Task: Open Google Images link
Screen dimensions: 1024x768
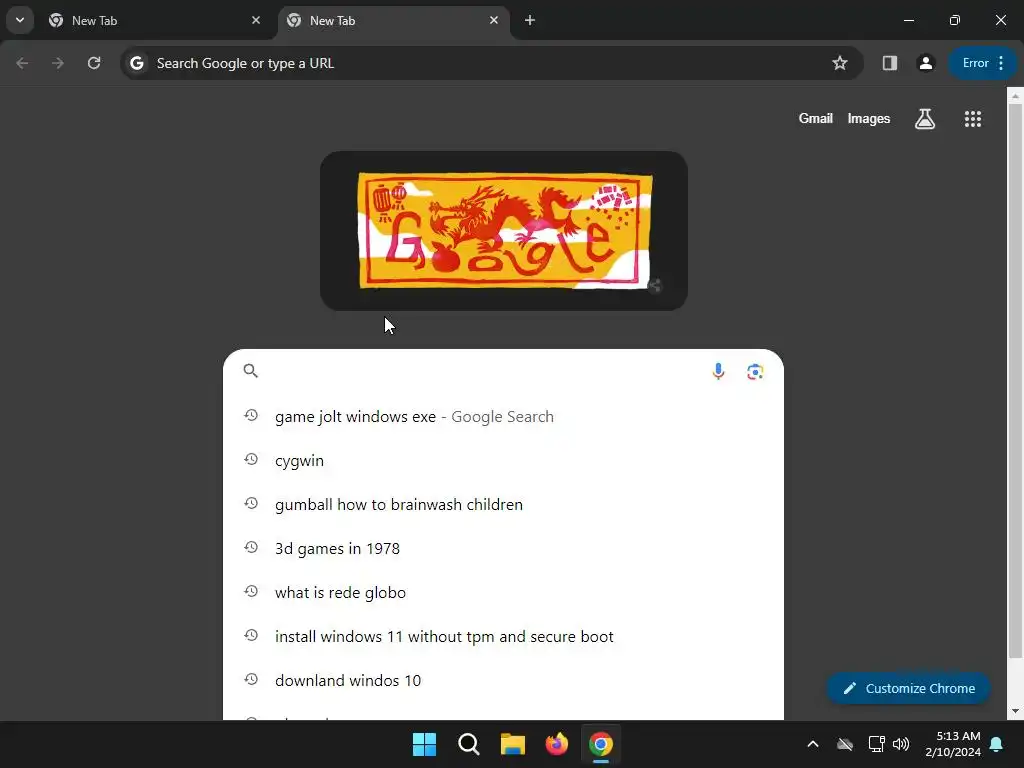Action: (869, 118)
